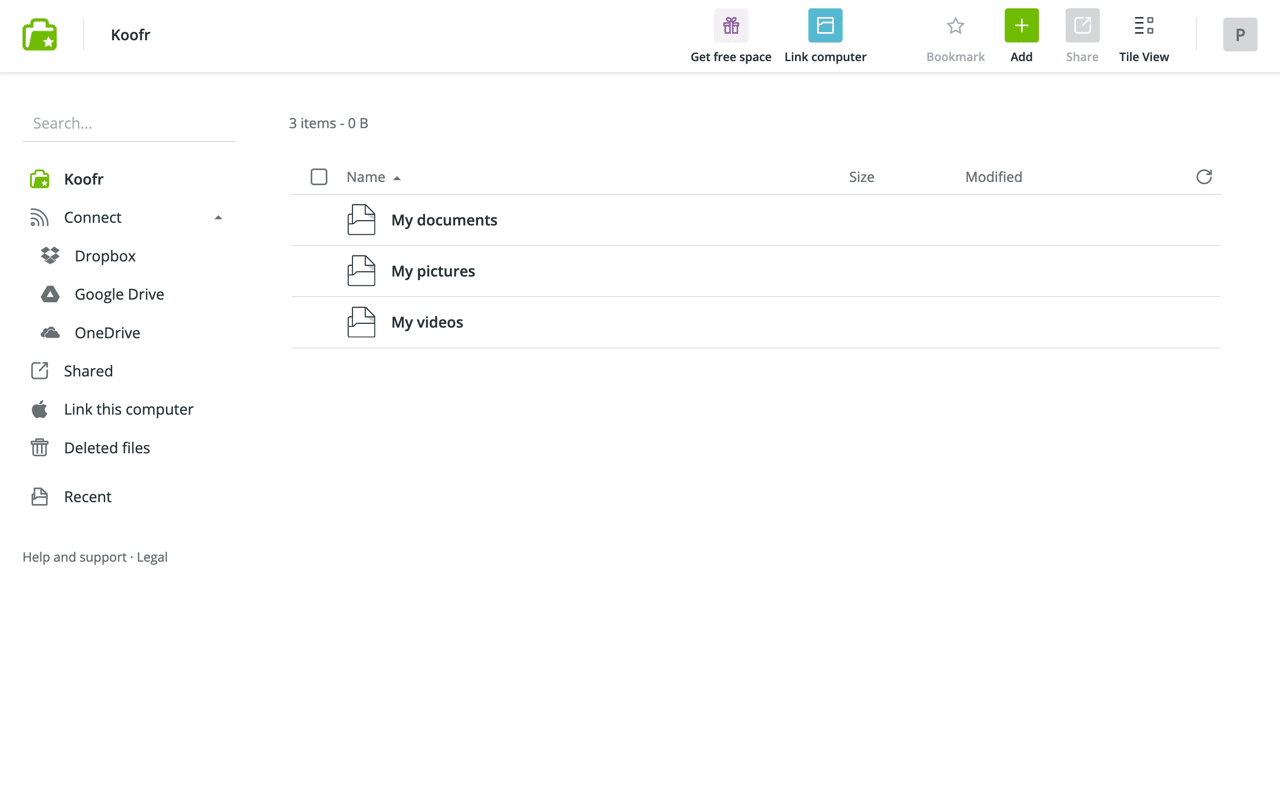Screen dimensions: 1280x800
Task: Go to Shared files section
Action: [x=88, y=371]
